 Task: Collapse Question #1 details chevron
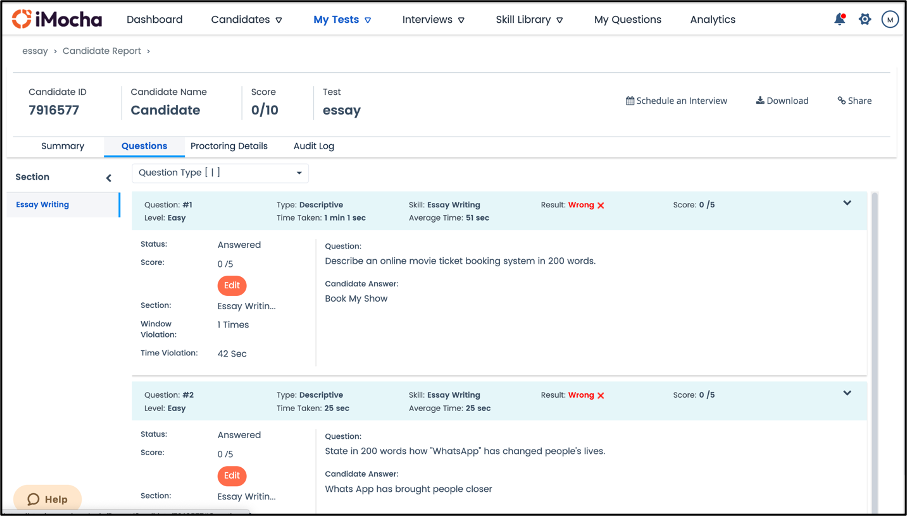click(x=847, y=203)
